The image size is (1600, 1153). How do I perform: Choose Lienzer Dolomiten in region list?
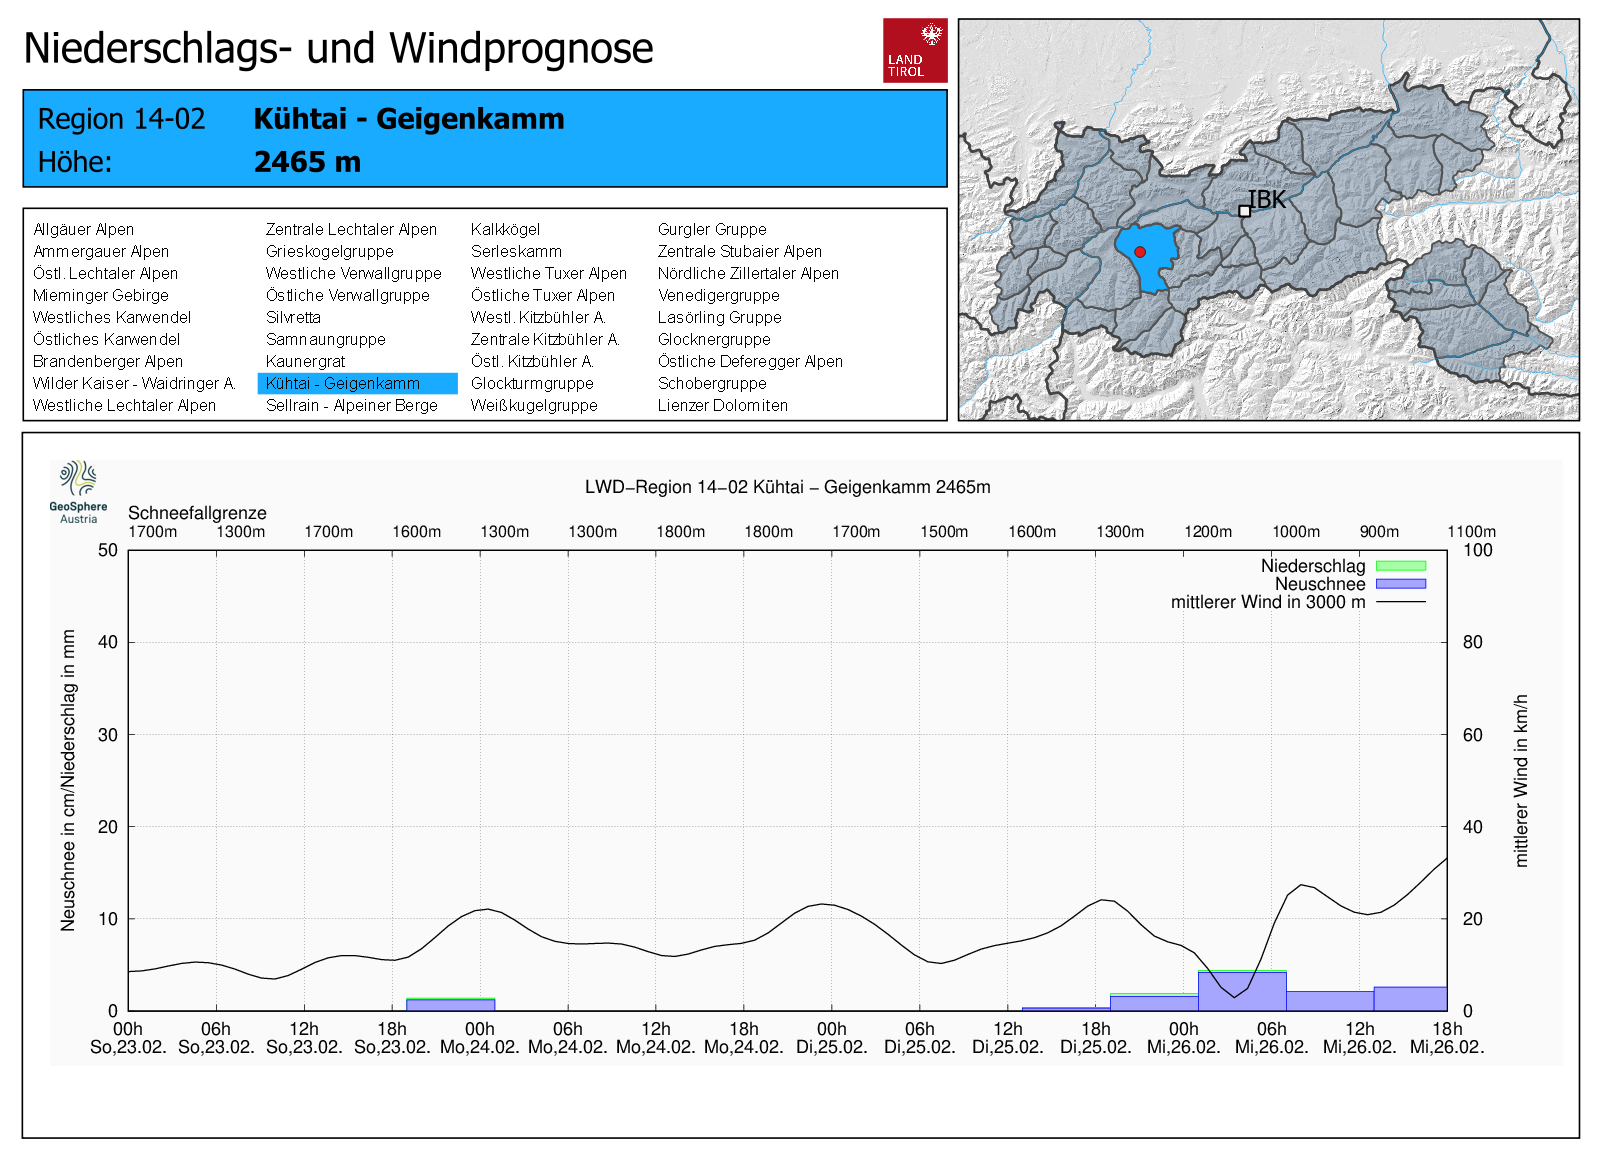coord(722,405)
